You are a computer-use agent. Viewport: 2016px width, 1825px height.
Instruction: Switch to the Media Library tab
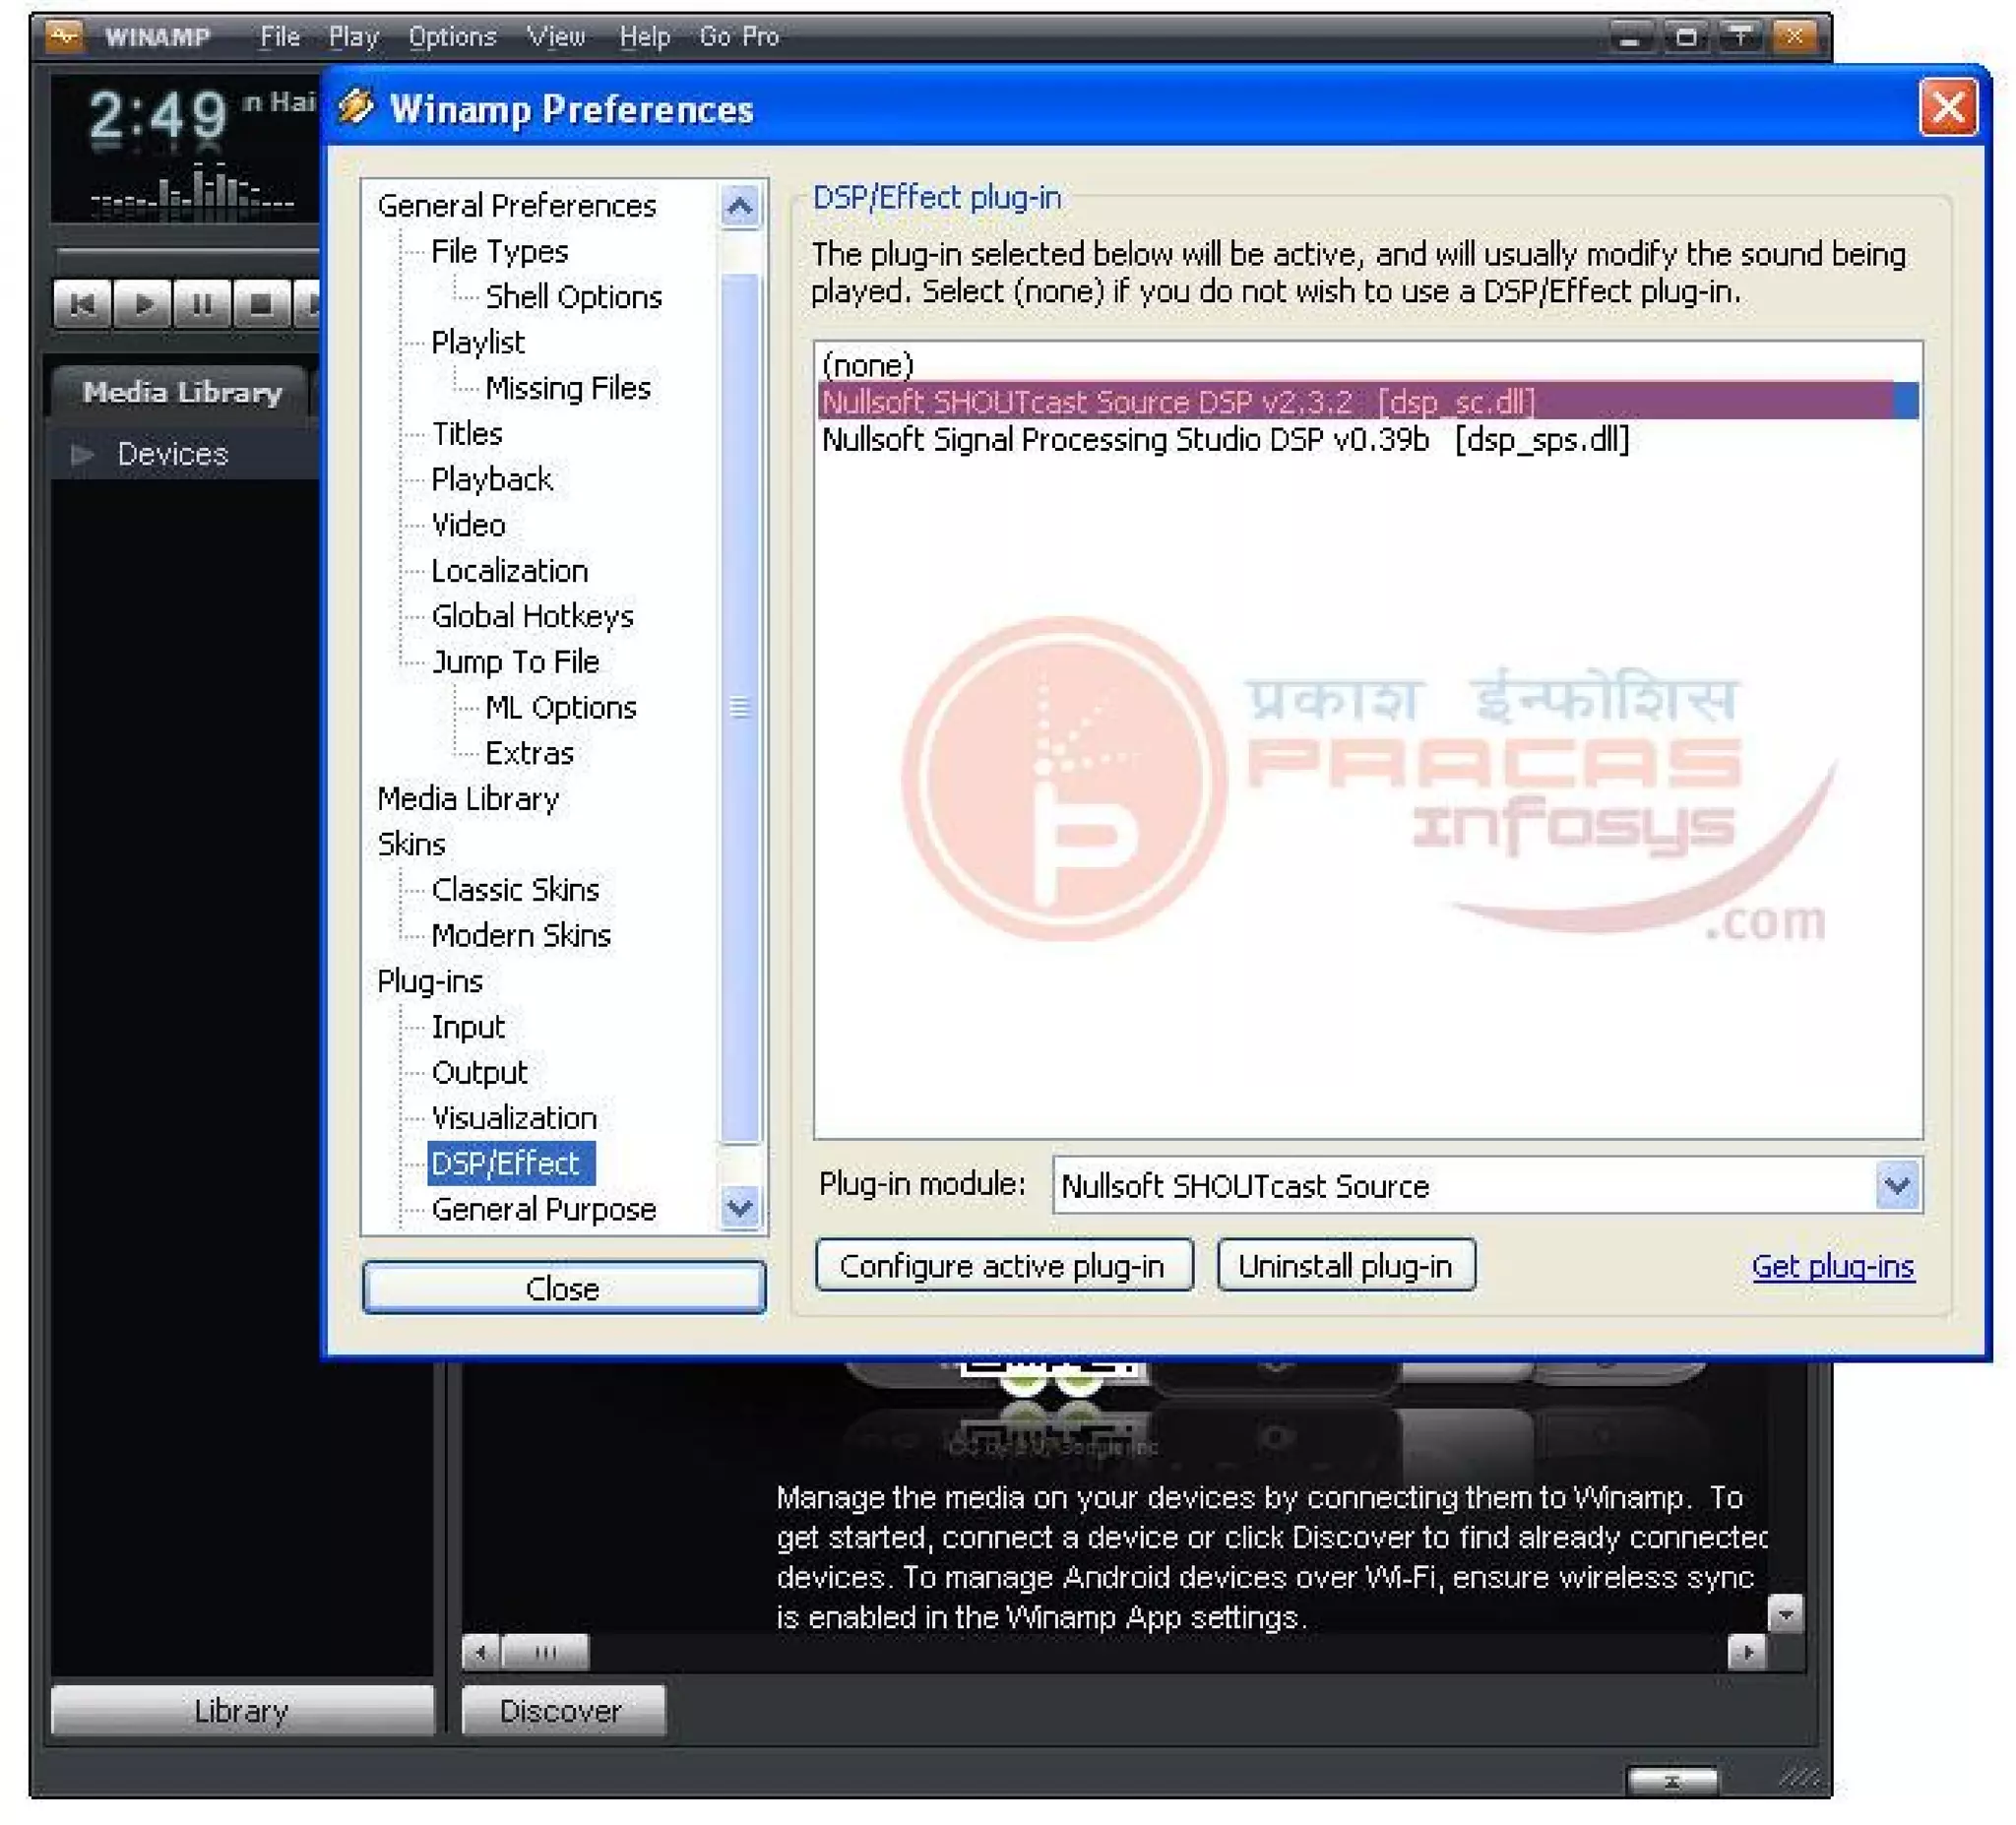(x=182, y=392)
